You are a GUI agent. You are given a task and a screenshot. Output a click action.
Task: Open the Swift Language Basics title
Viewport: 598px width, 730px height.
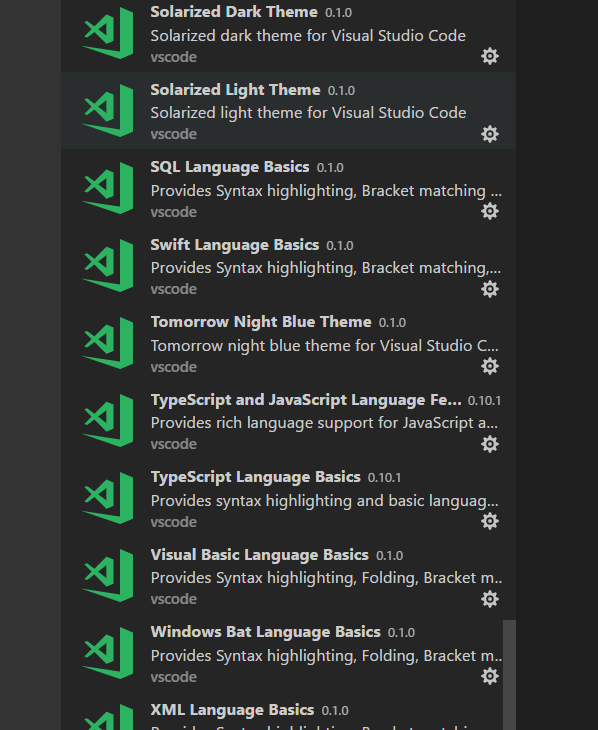coord(235,245)
